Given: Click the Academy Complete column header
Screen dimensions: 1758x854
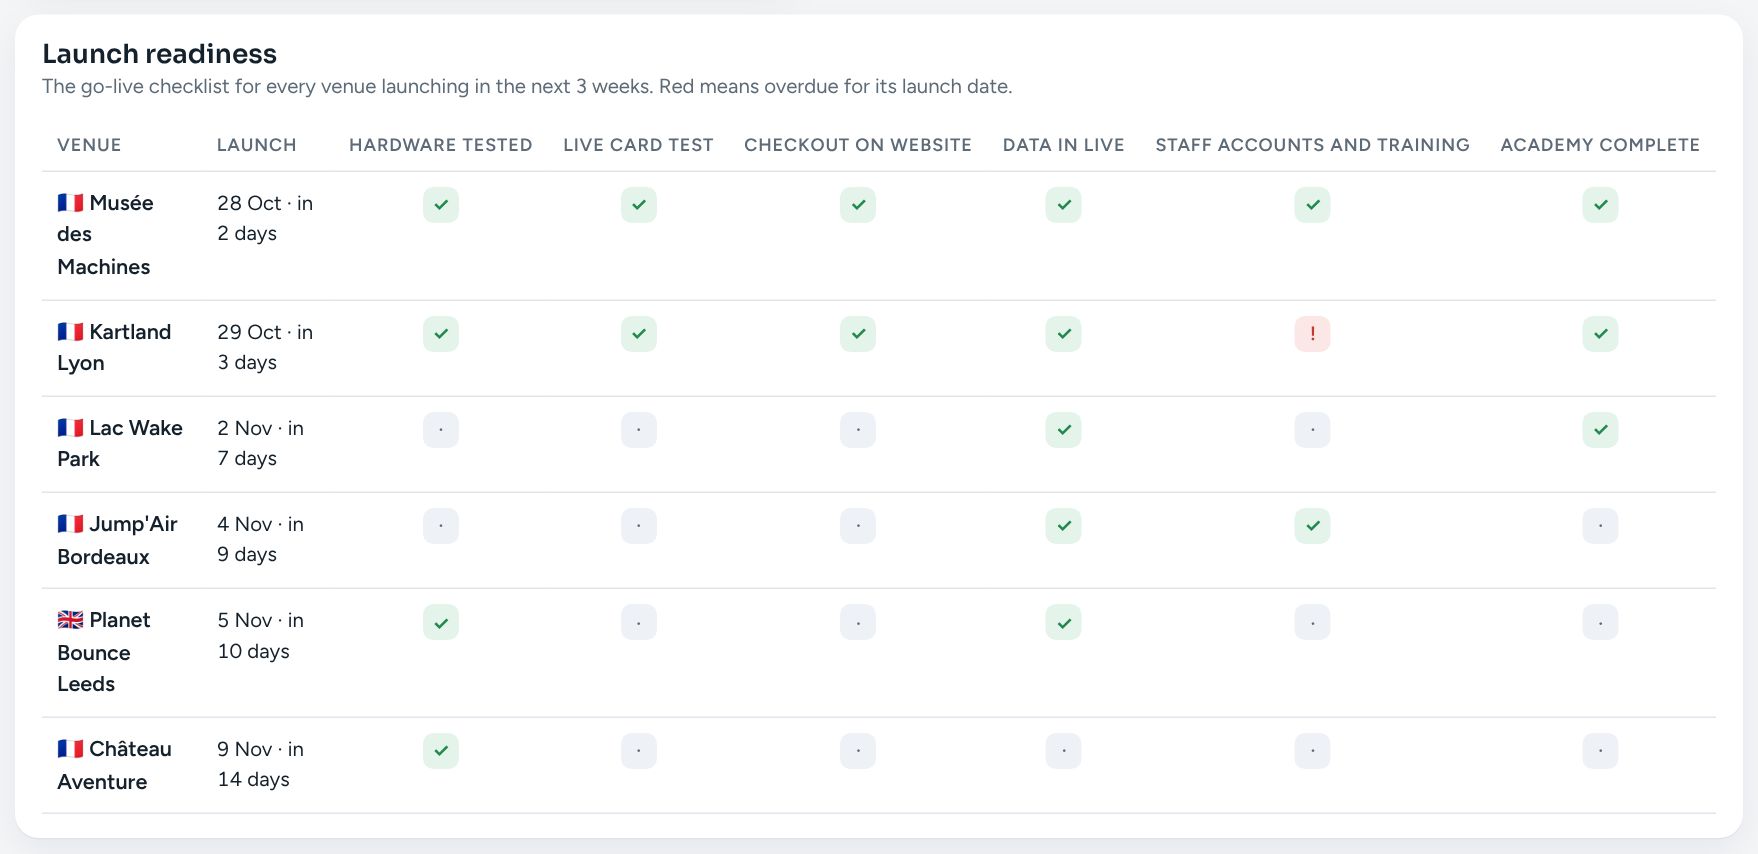Looking at the screenshot, I should [1600, 145].
